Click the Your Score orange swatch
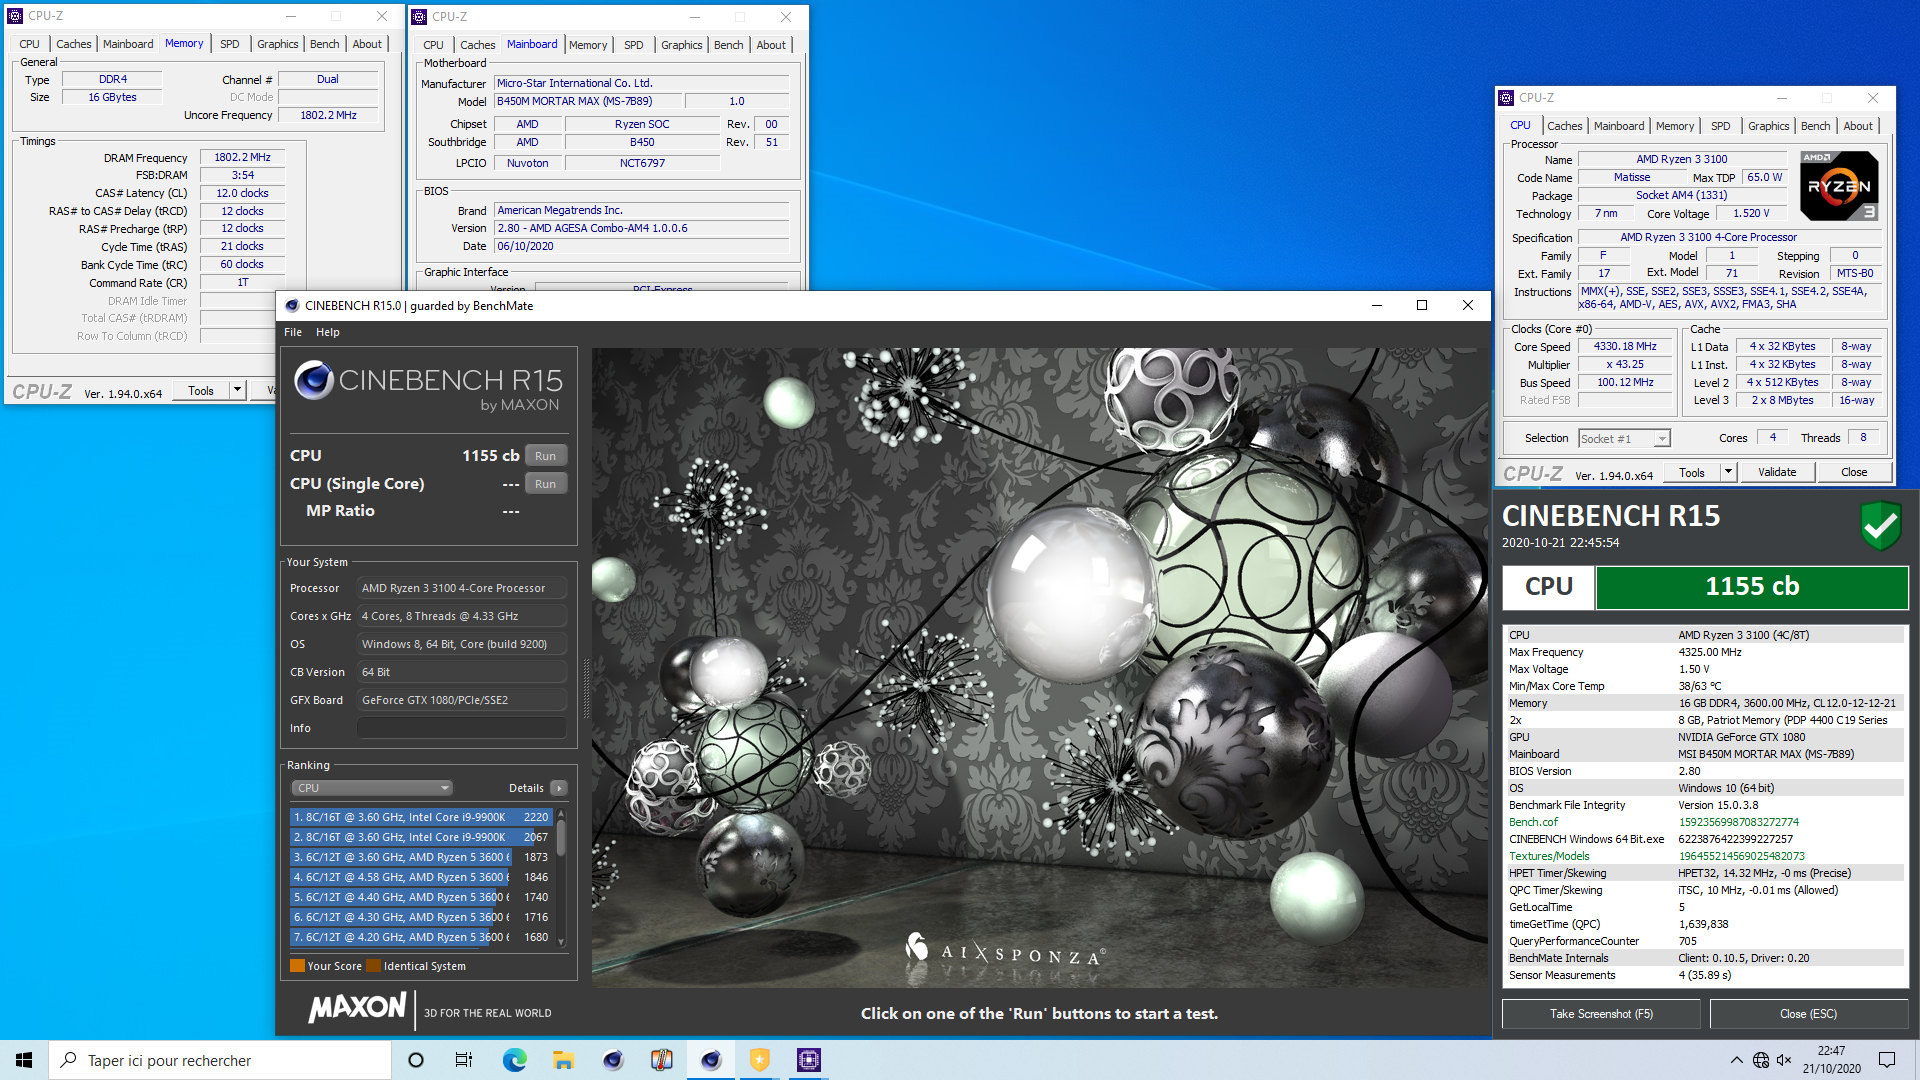 [x=297, y=966]
